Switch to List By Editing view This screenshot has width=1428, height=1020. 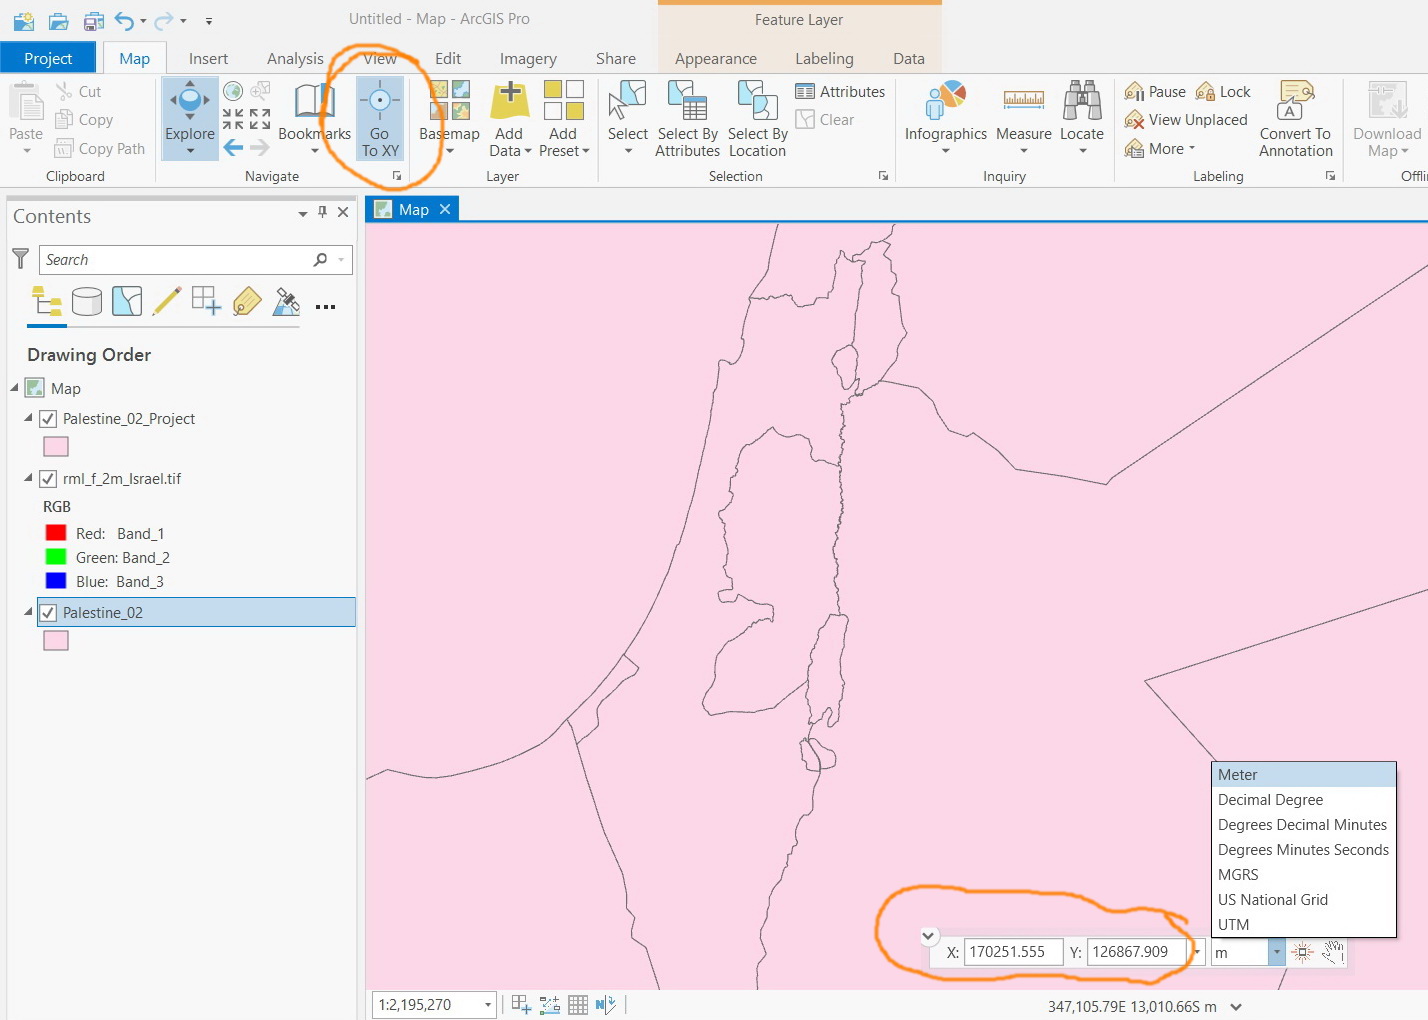[167, 301]
